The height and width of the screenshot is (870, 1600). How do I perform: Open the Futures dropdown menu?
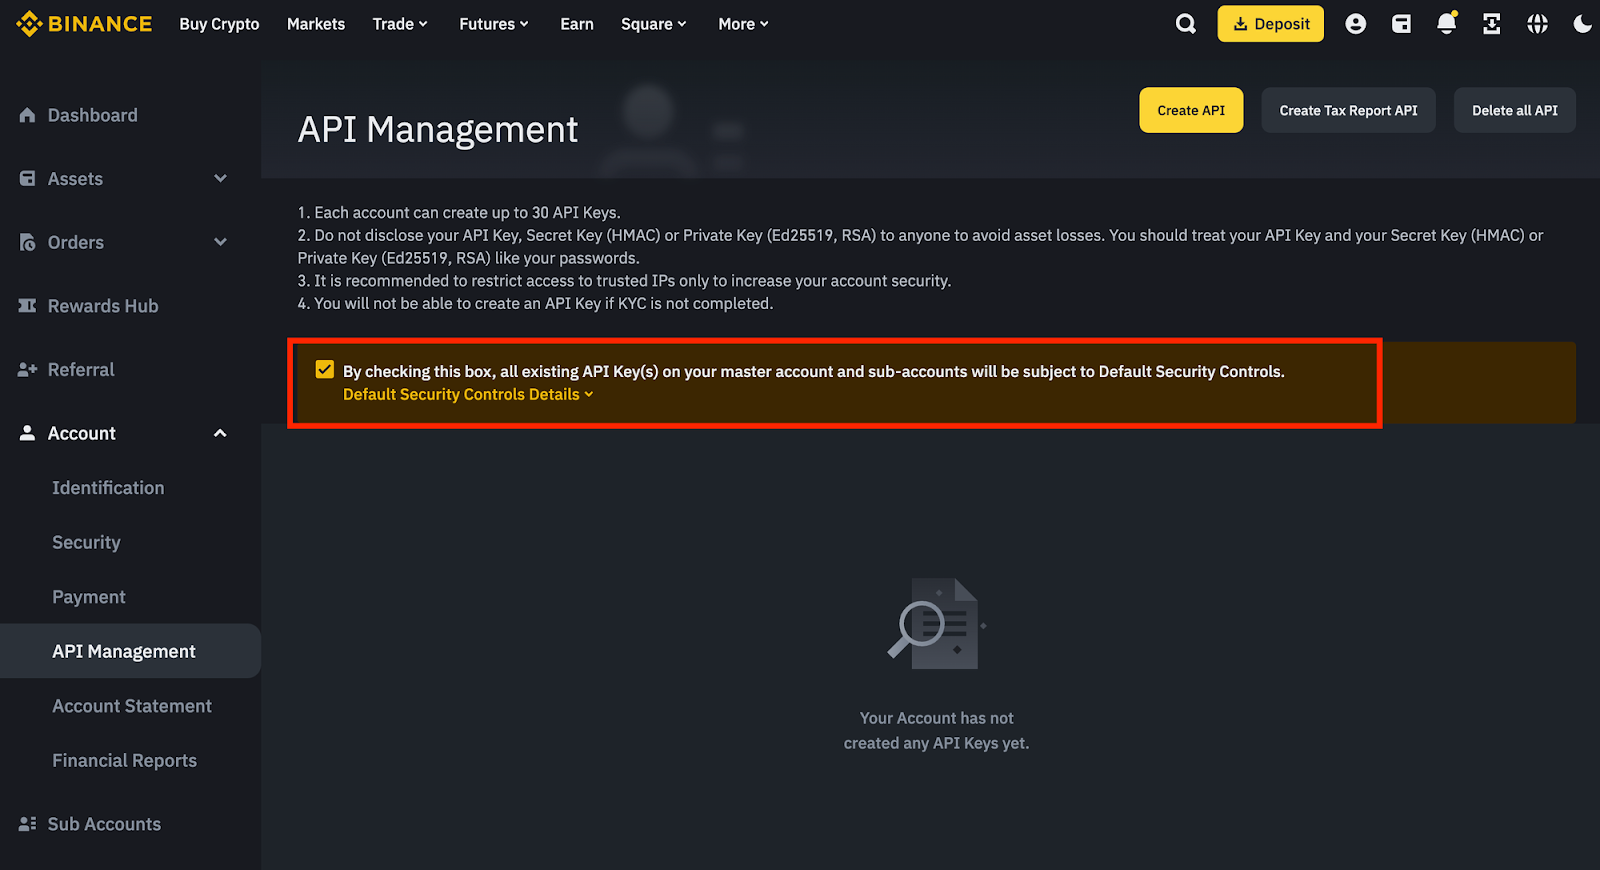coord(494,24)
